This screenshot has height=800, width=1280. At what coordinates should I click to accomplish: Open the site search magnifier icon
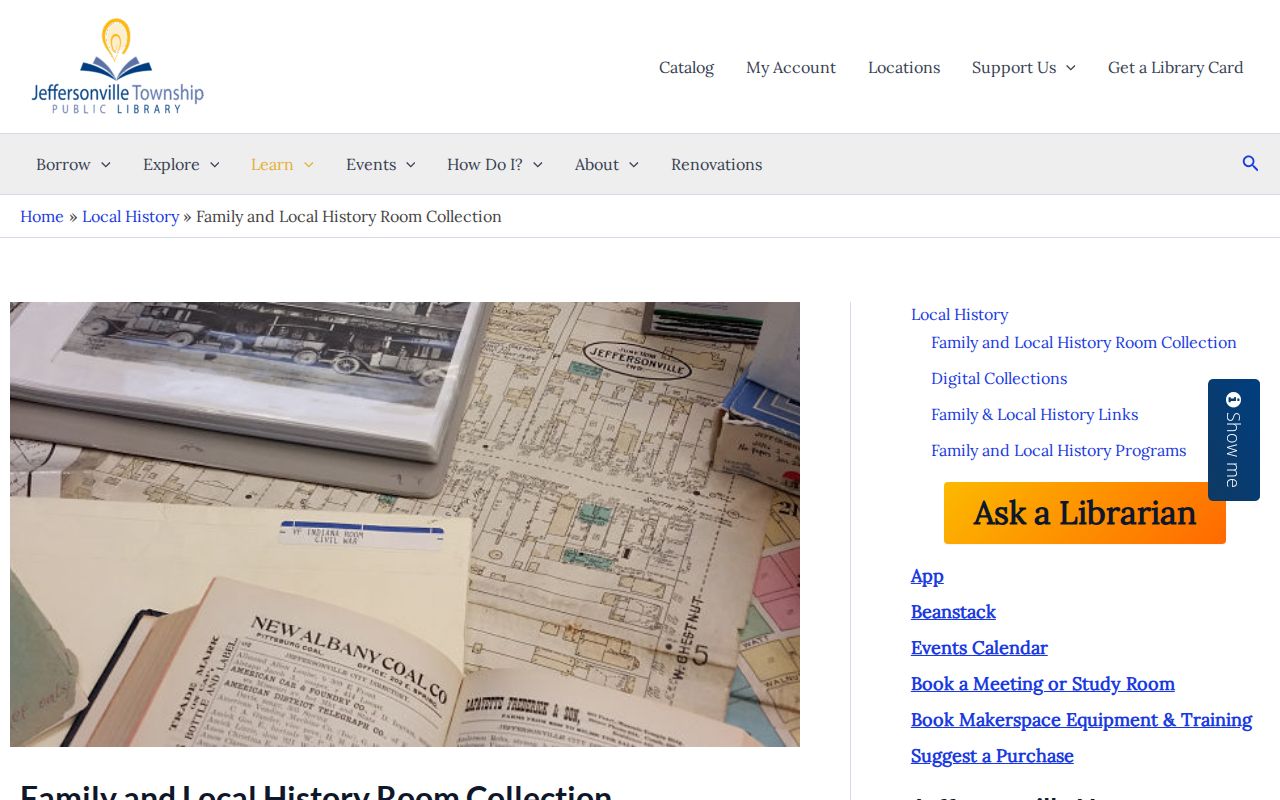pos(1250,164)
